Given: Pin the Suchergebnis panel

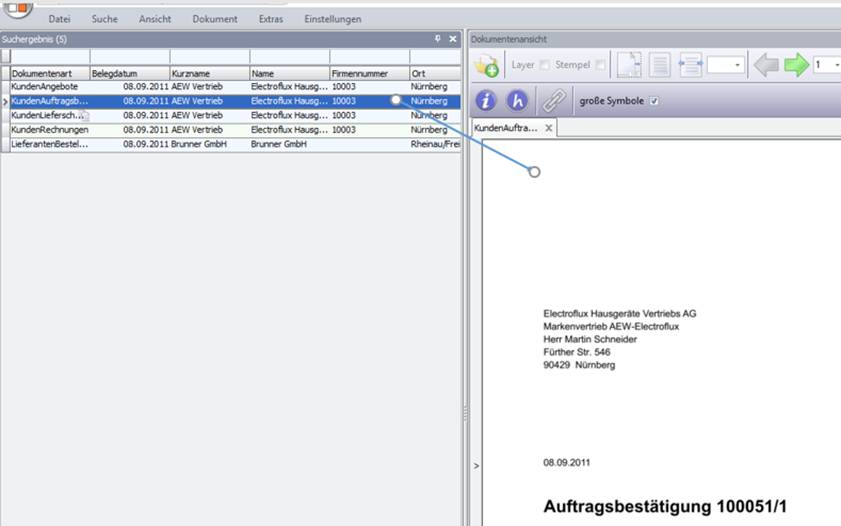Looking at the screenshot, I should pos(438,39).
